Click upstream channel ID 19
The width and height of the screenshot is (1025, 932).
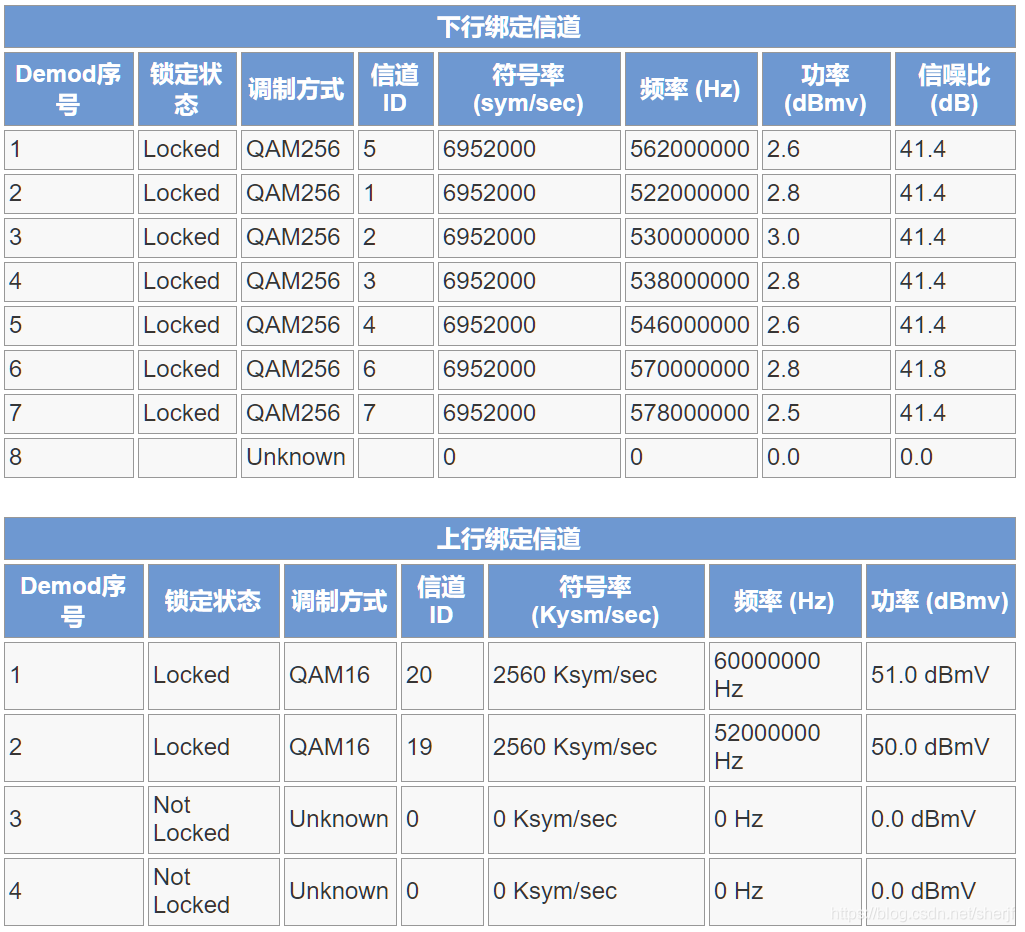pyautogui.click(x=419, y=747)
